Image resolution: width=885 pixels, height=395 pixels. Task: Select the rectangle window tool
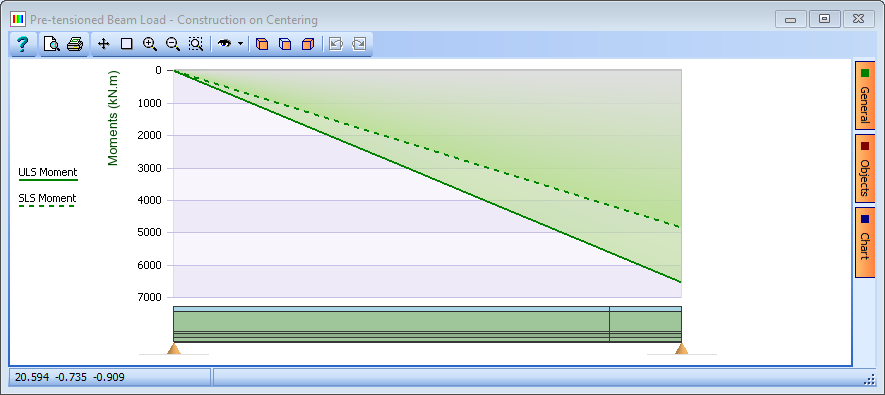[126, 44]
